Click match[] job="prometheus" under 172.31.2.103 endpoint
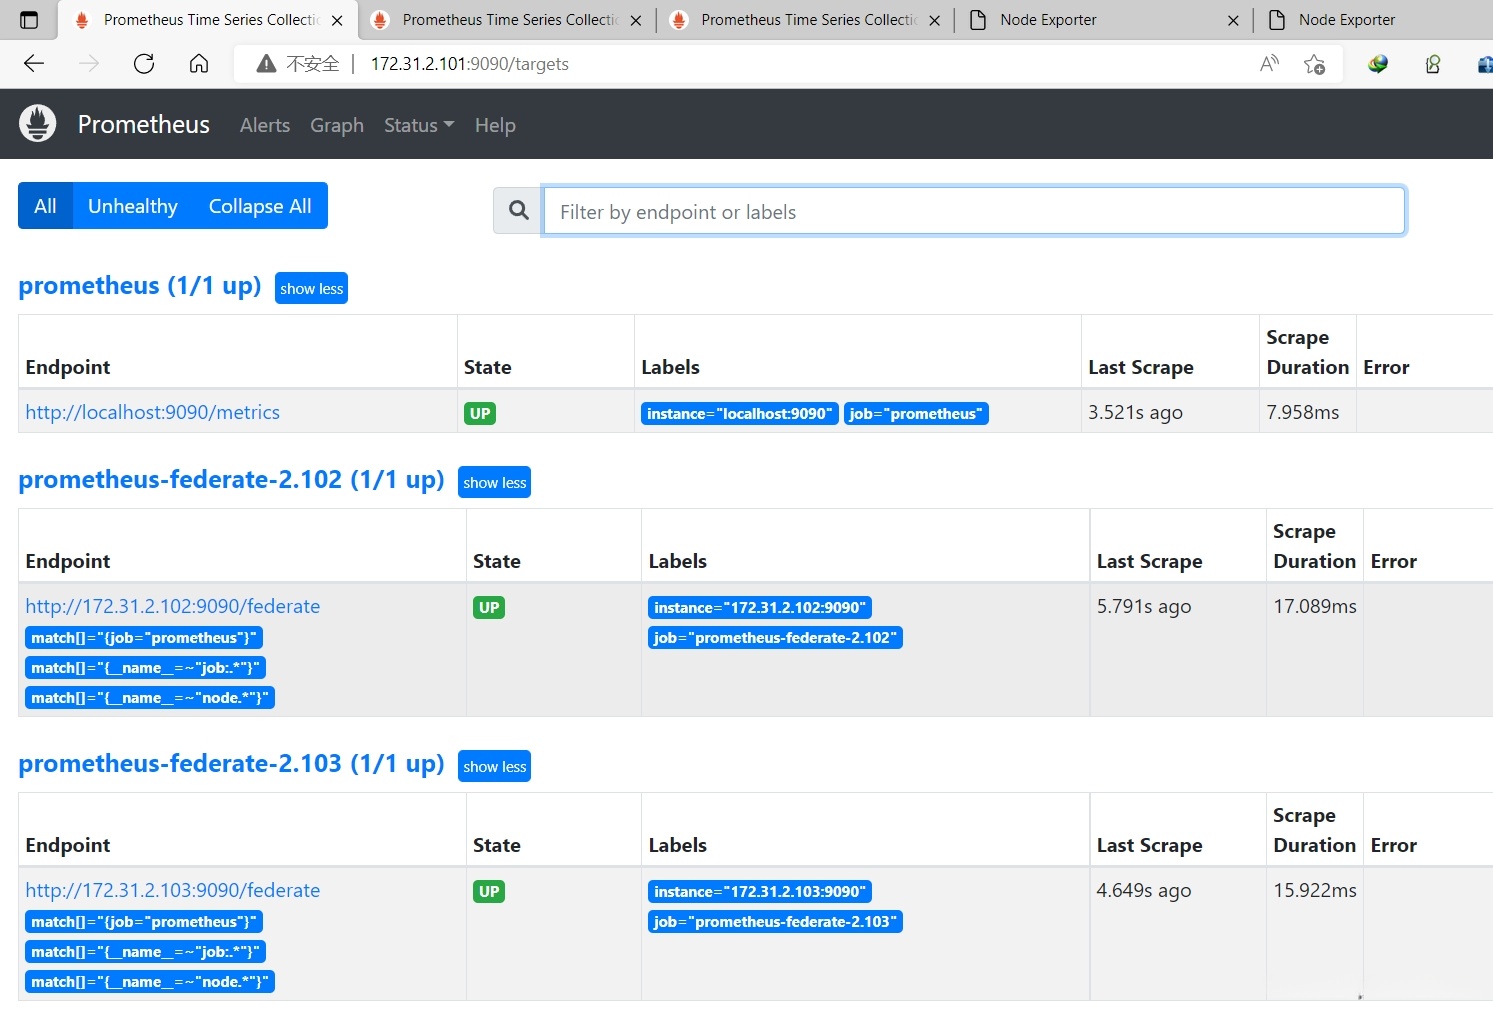This screenshot has height=1009, width=1493. [x=144, y=921]
